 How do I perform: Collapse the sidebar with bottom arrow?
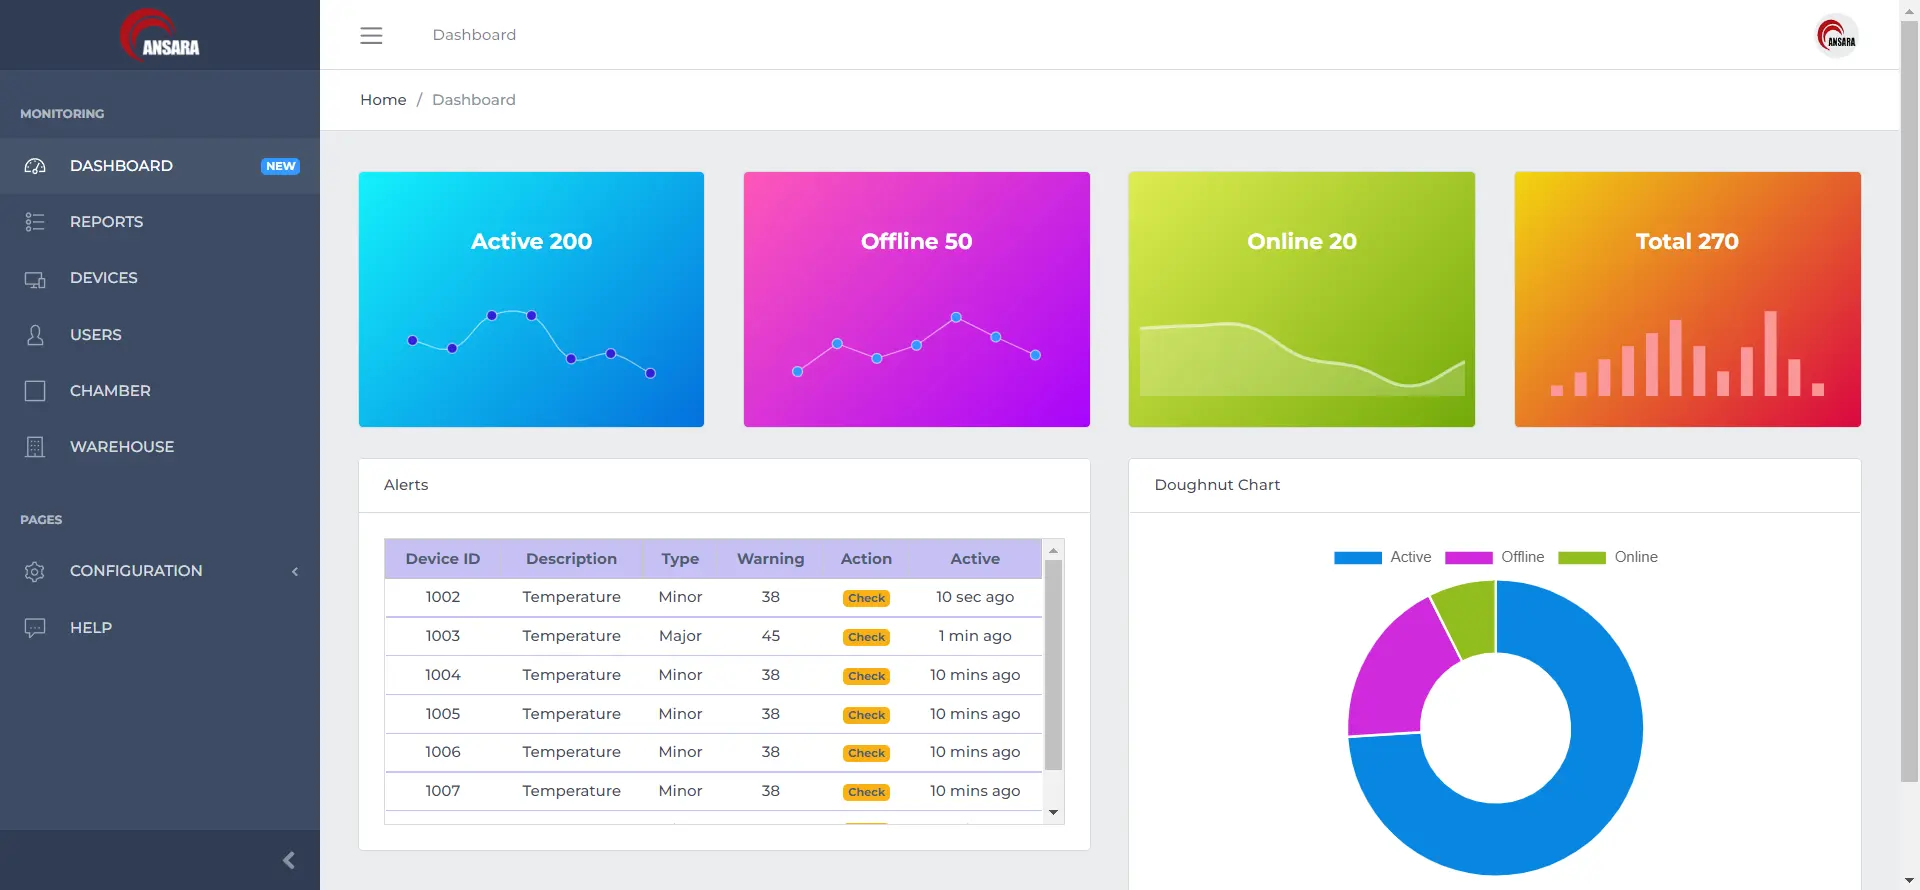point(288,860)
